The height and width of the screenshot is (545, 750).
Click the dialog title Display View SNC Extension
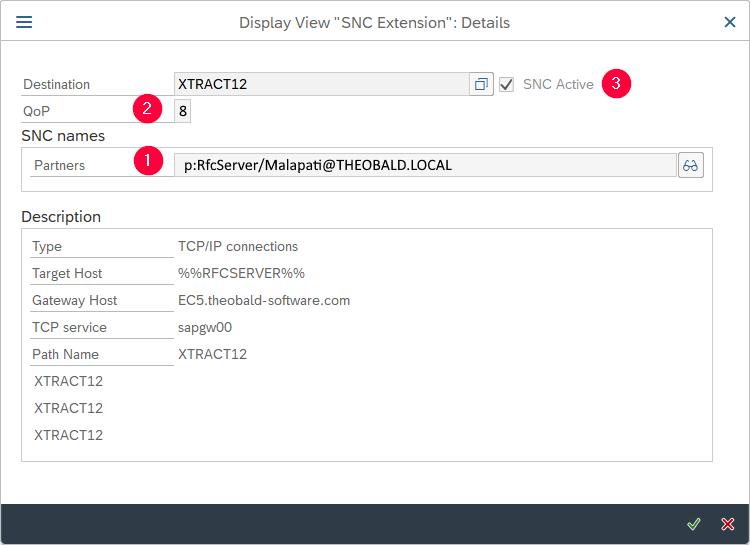coord(375,22)
